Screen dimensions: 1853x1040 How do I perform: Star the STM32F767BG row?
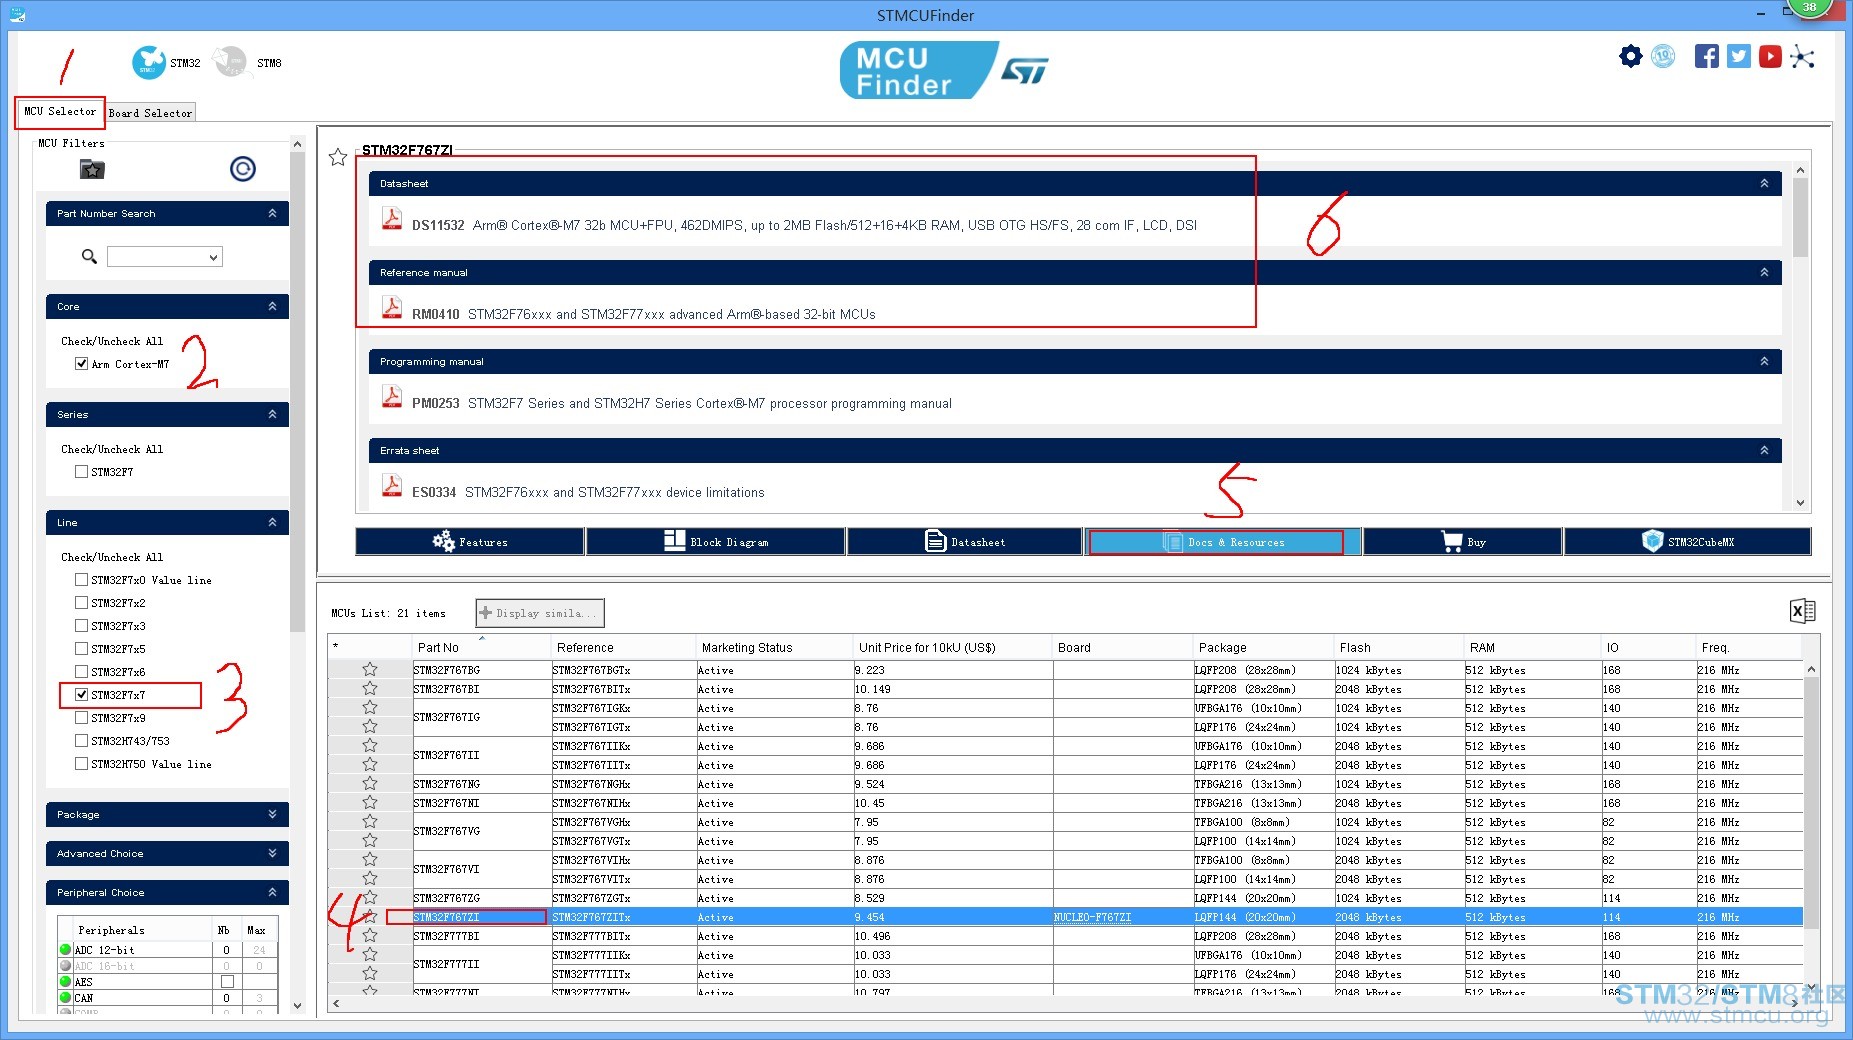point(370,669)
